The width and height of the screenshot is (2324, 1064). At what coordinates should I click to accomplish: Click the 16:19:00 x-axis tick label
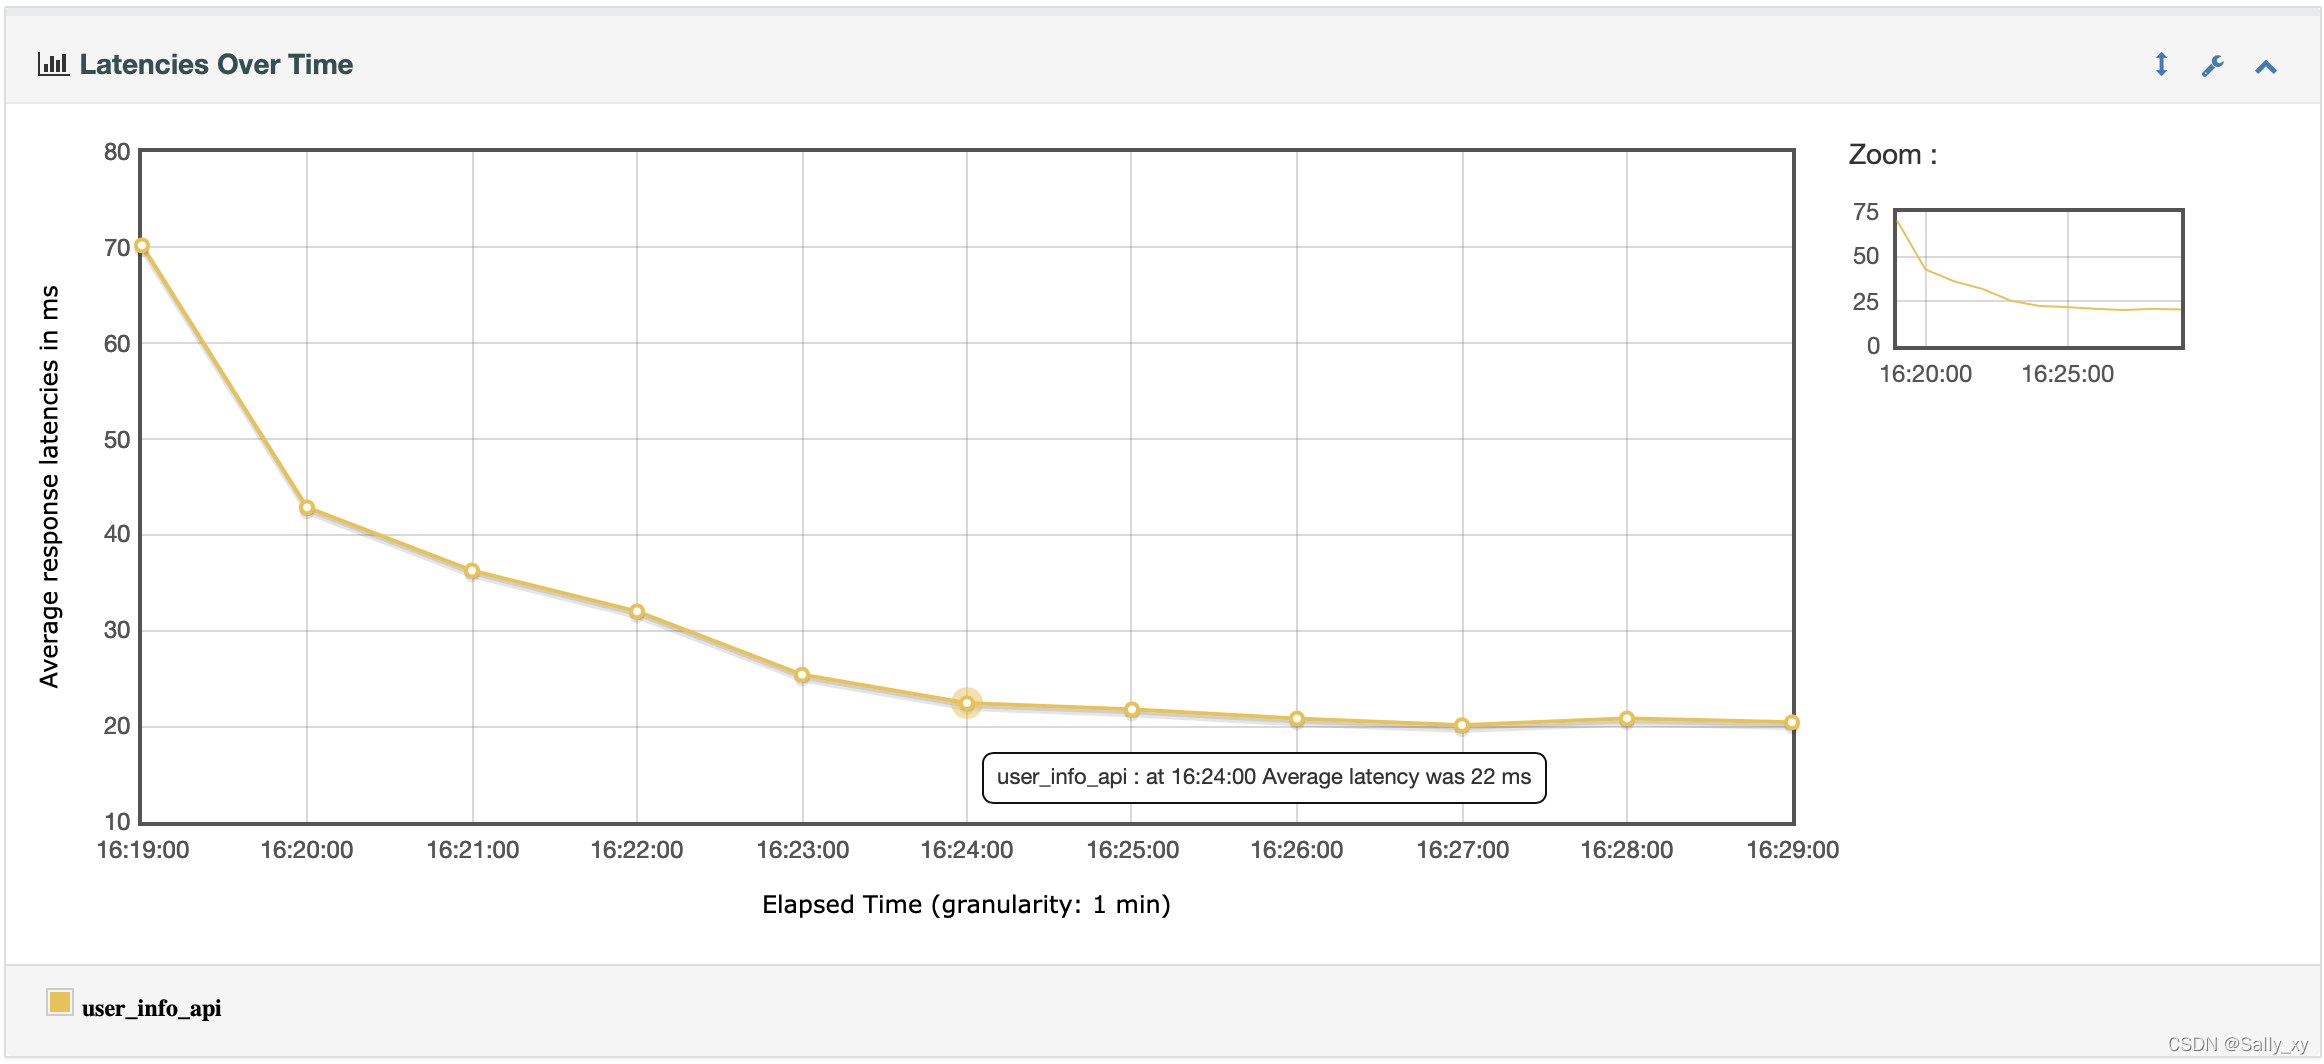[x=143, y=850]
